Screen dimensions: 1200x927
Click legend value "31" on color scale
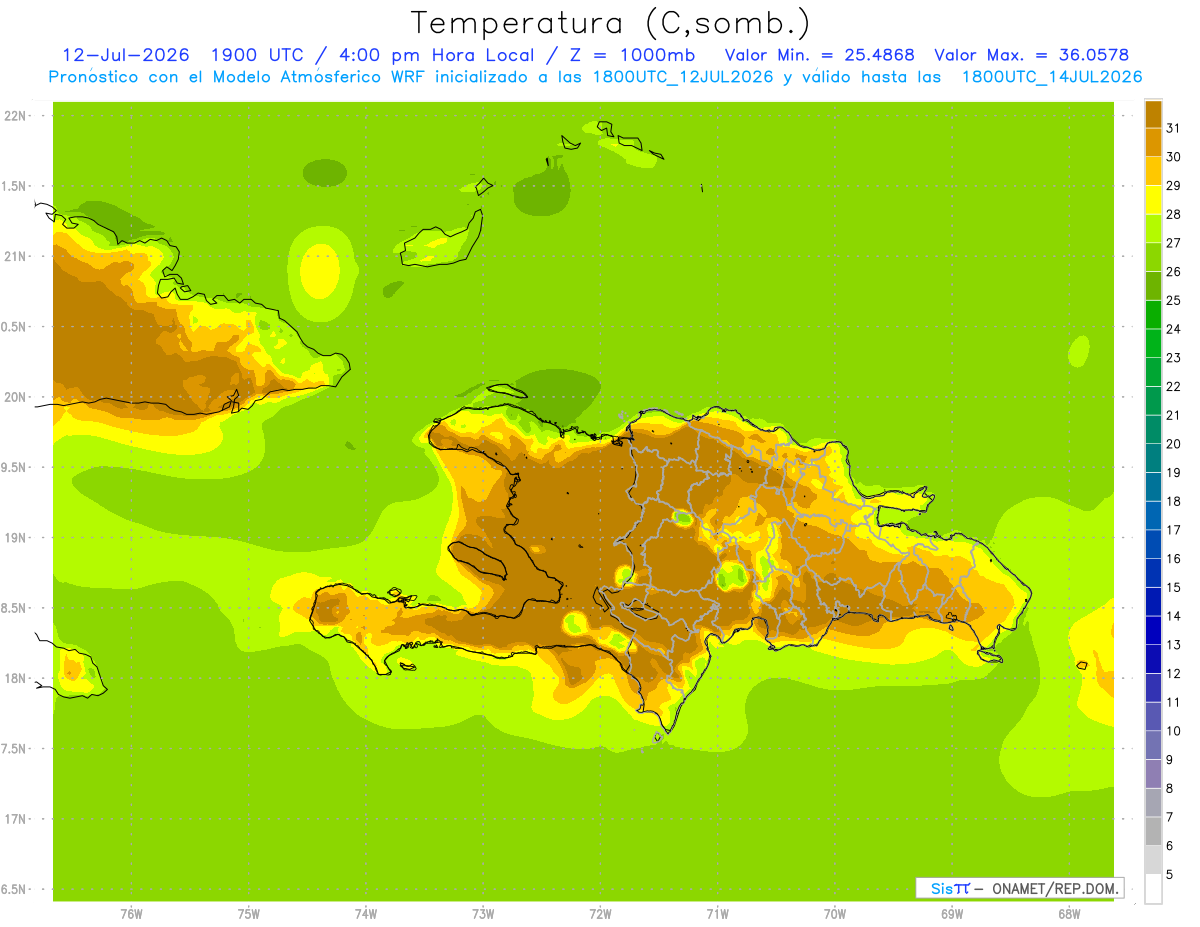pos(1173,128)
